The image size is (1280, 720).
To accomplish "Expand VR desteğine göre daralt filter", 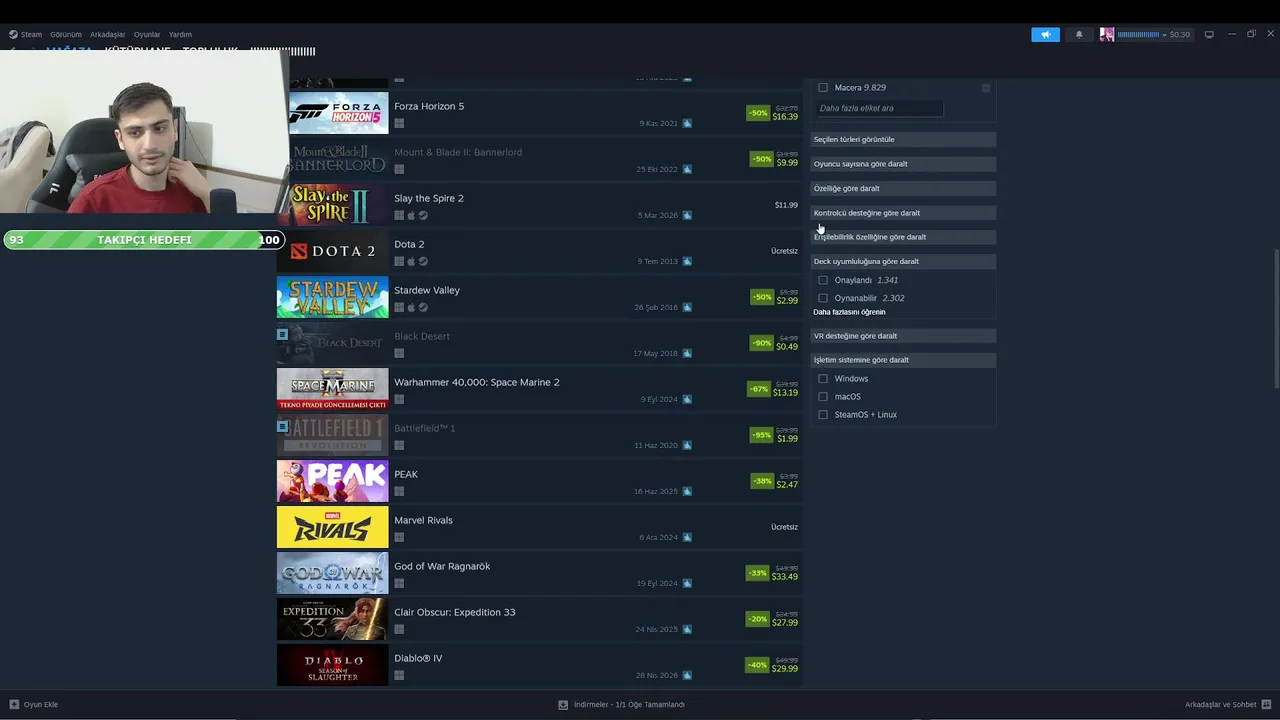I will tap(903, 336).
